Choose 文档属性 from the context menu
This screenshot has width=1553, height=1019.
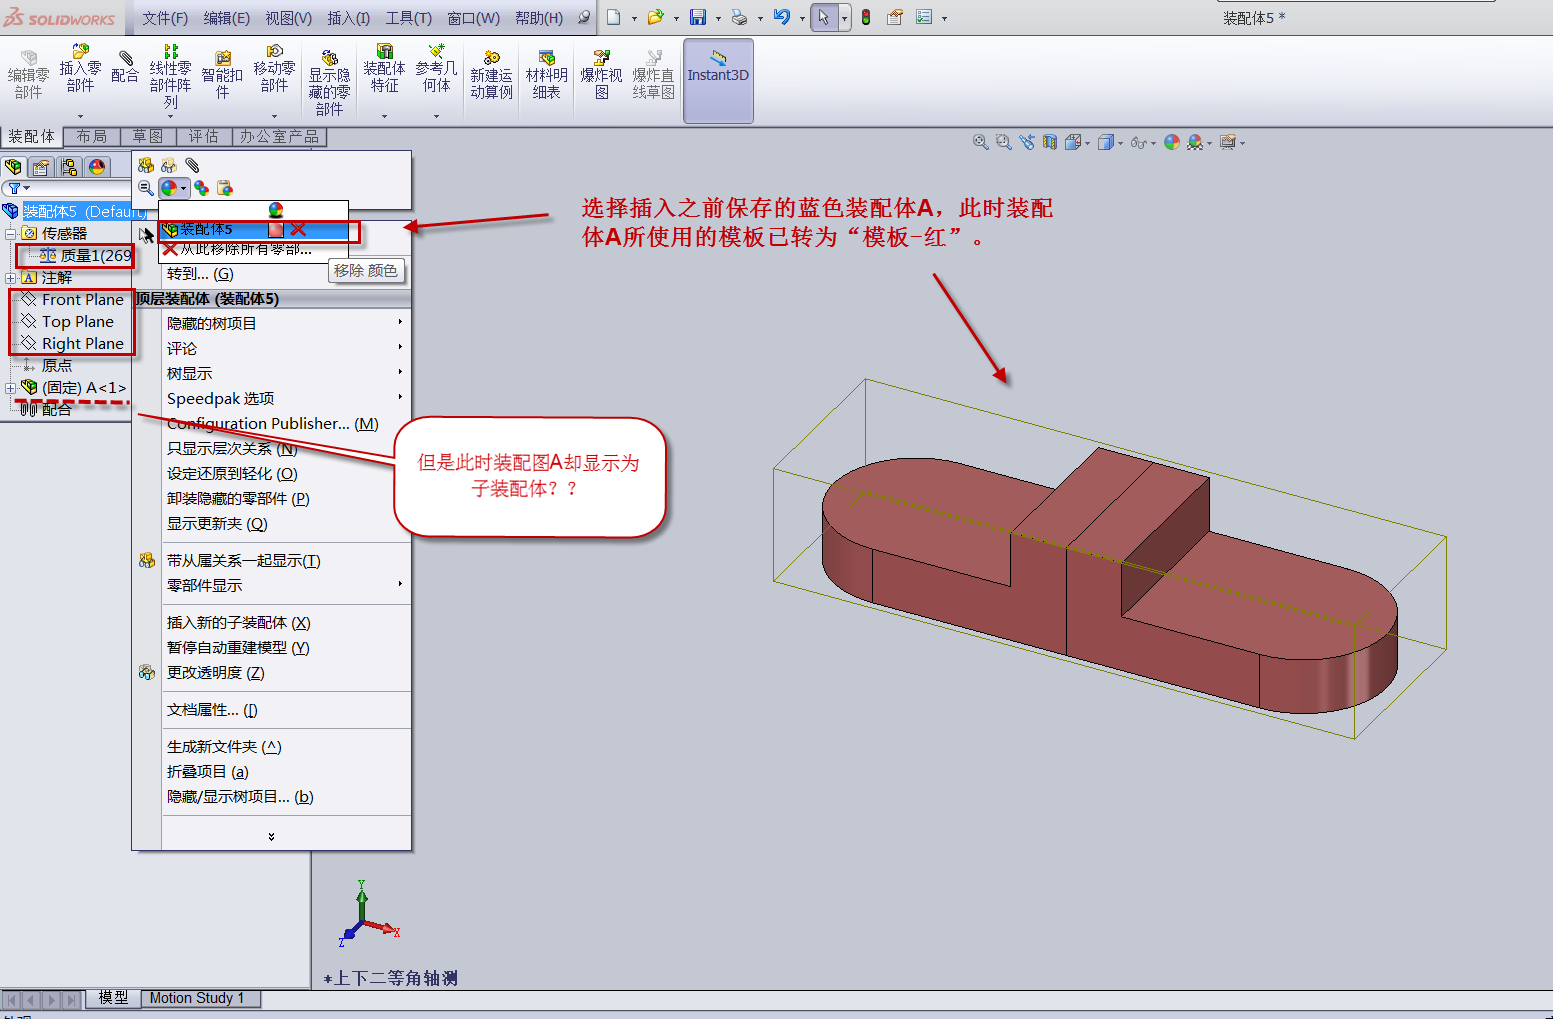tap(212, 710)
